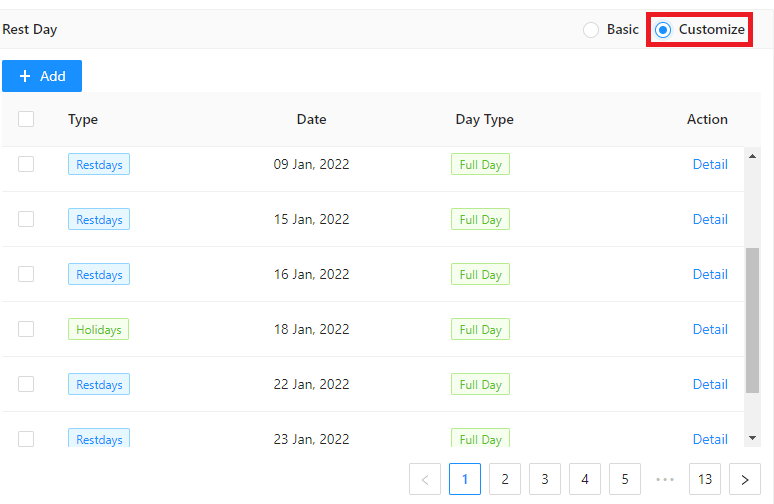The height and width of the screenshot is (504, 774).
Task: Click the Add button with plus icon
Action: point(42,76)
